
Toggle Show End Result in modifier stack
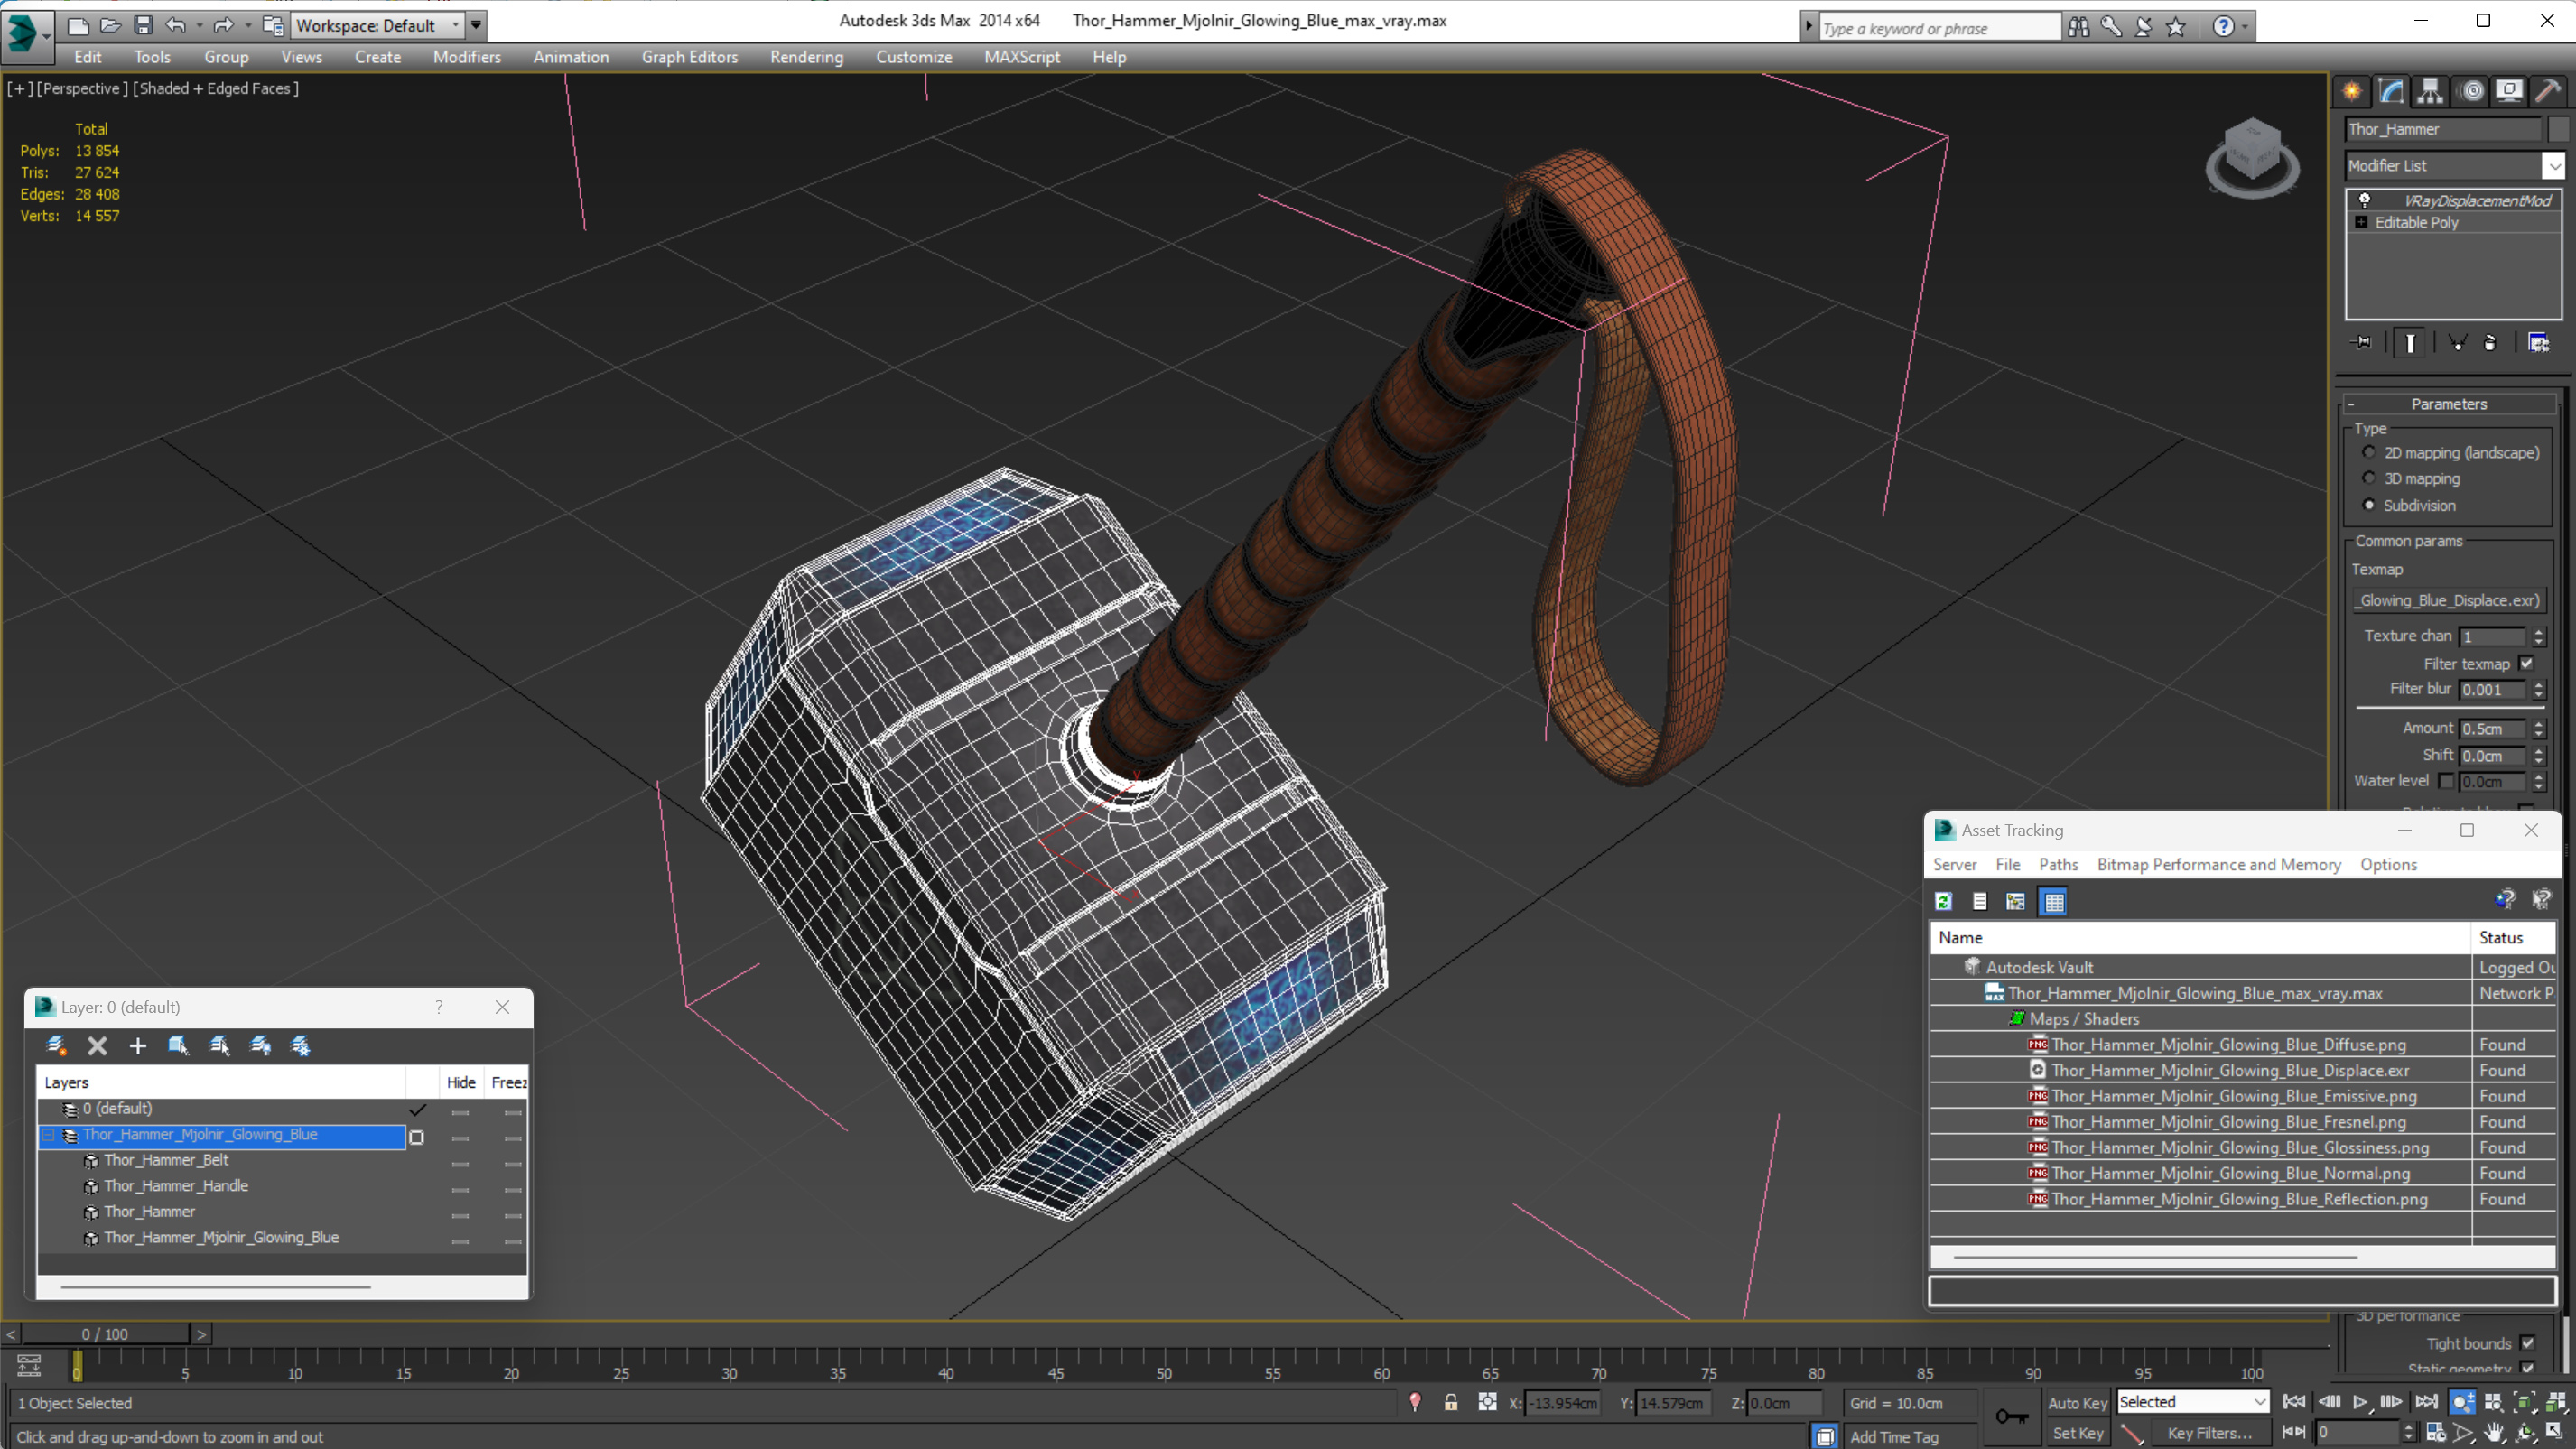tap(2410, 343)
